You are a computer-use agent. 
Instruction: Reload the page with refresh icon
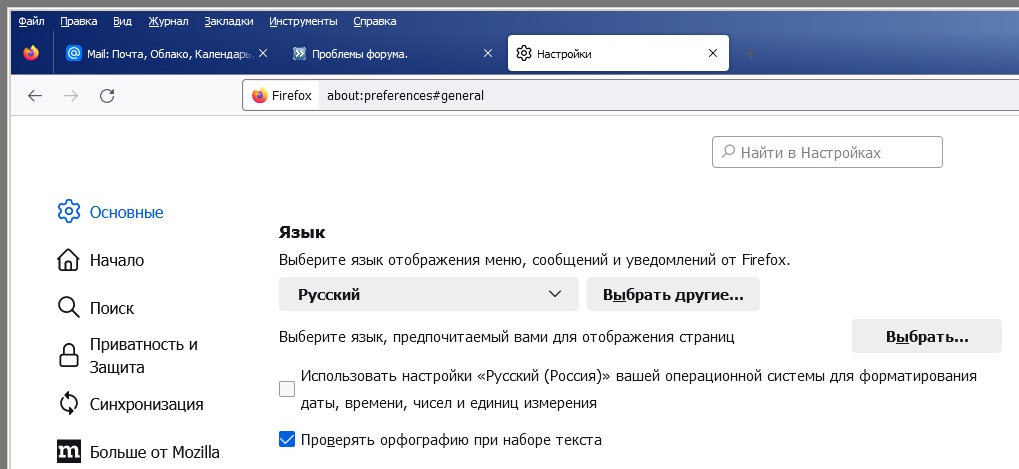click(107, 96)
